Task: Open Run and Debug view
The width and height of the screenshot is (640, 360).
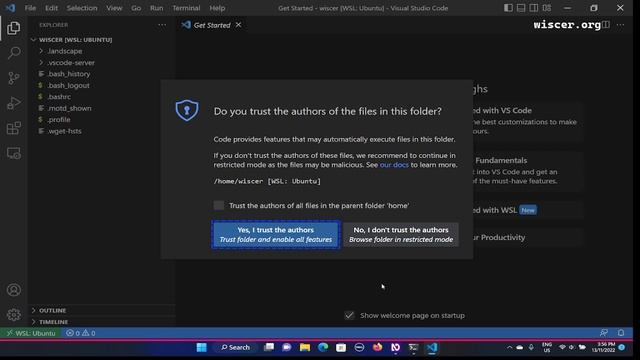Action: (13, 103)
